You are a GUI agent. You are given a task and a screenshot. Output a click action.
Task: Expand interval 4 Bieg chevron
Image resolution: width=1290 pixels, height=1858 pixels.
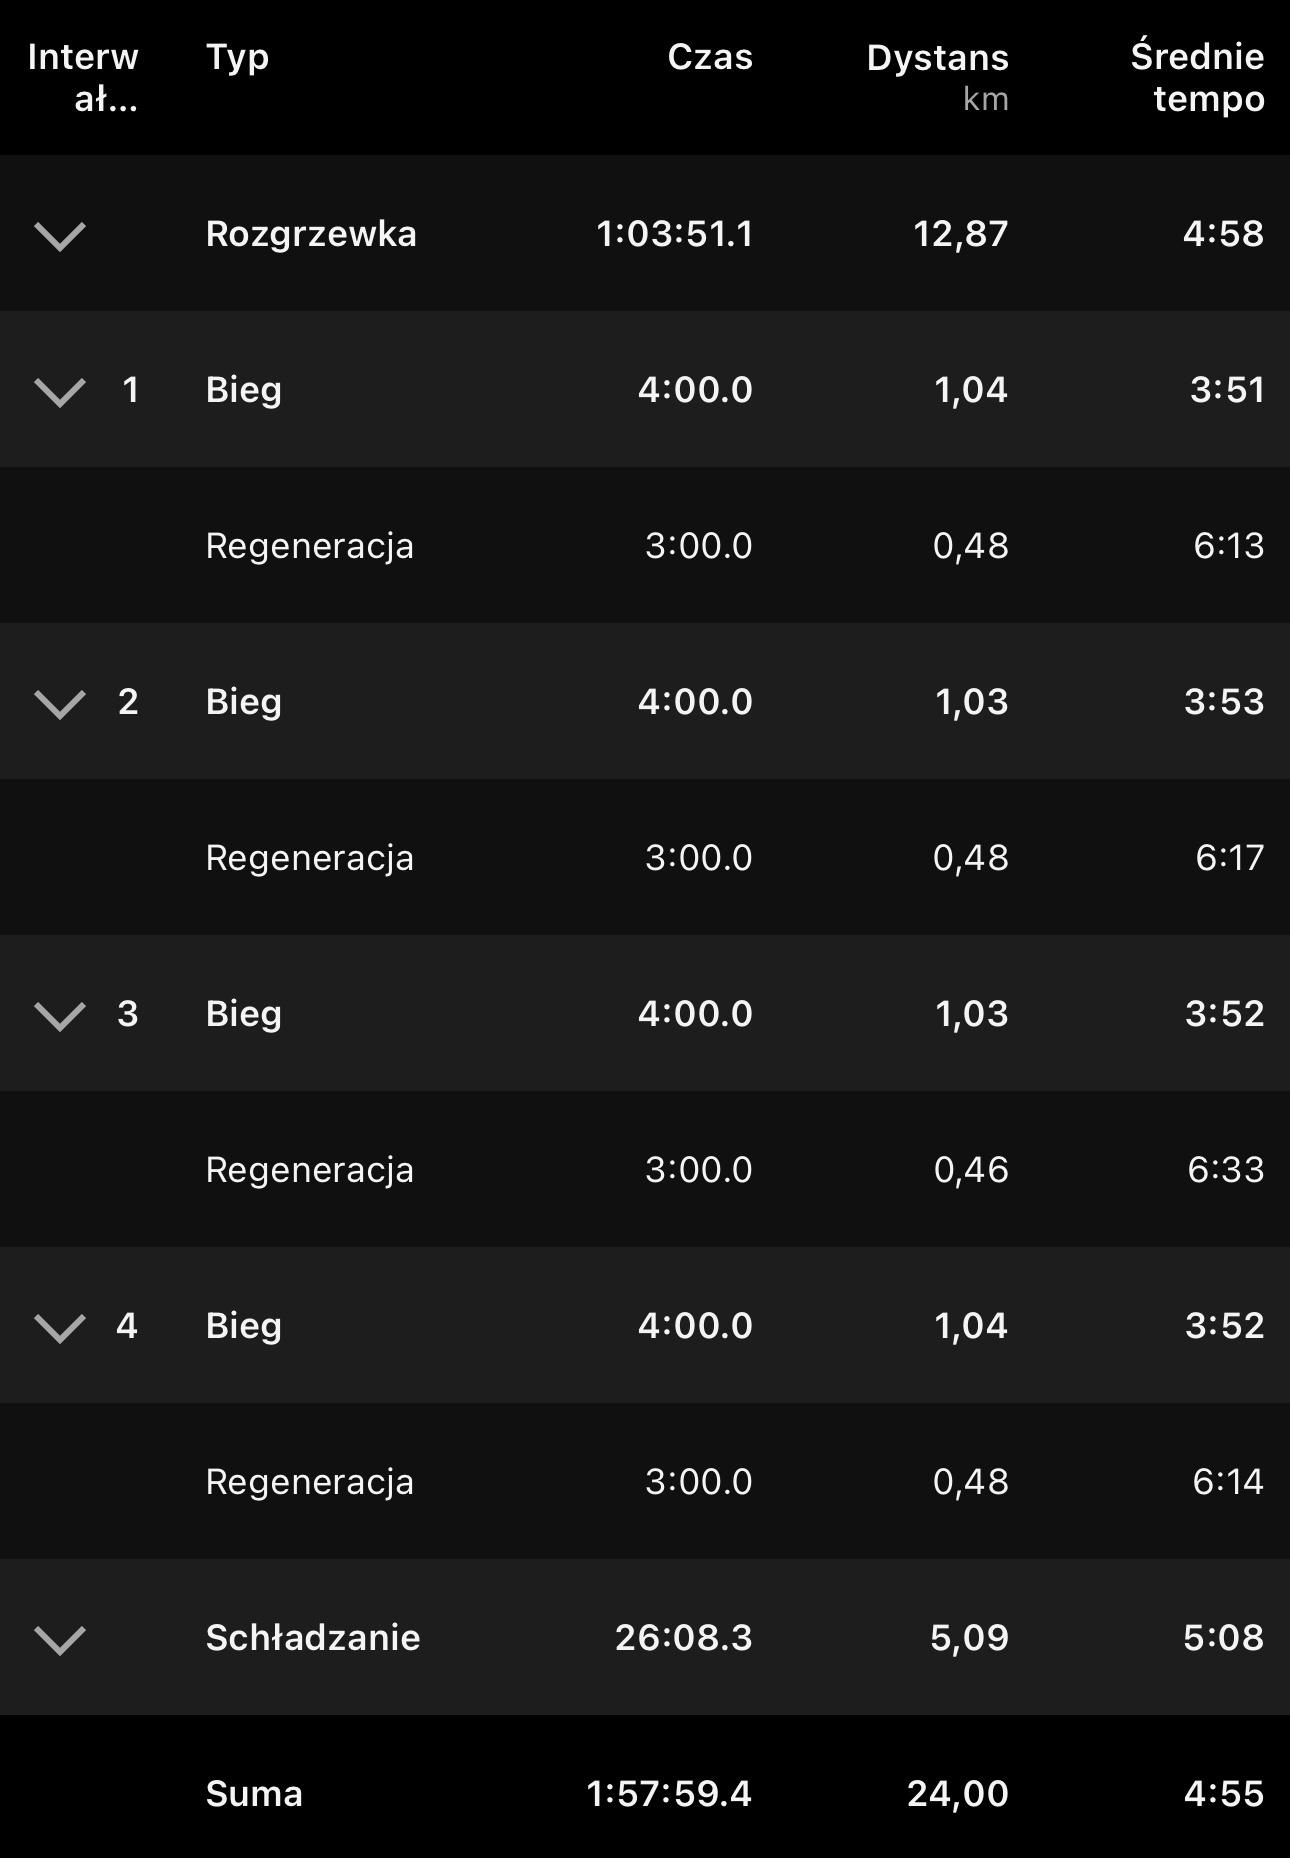(60, 1328)
